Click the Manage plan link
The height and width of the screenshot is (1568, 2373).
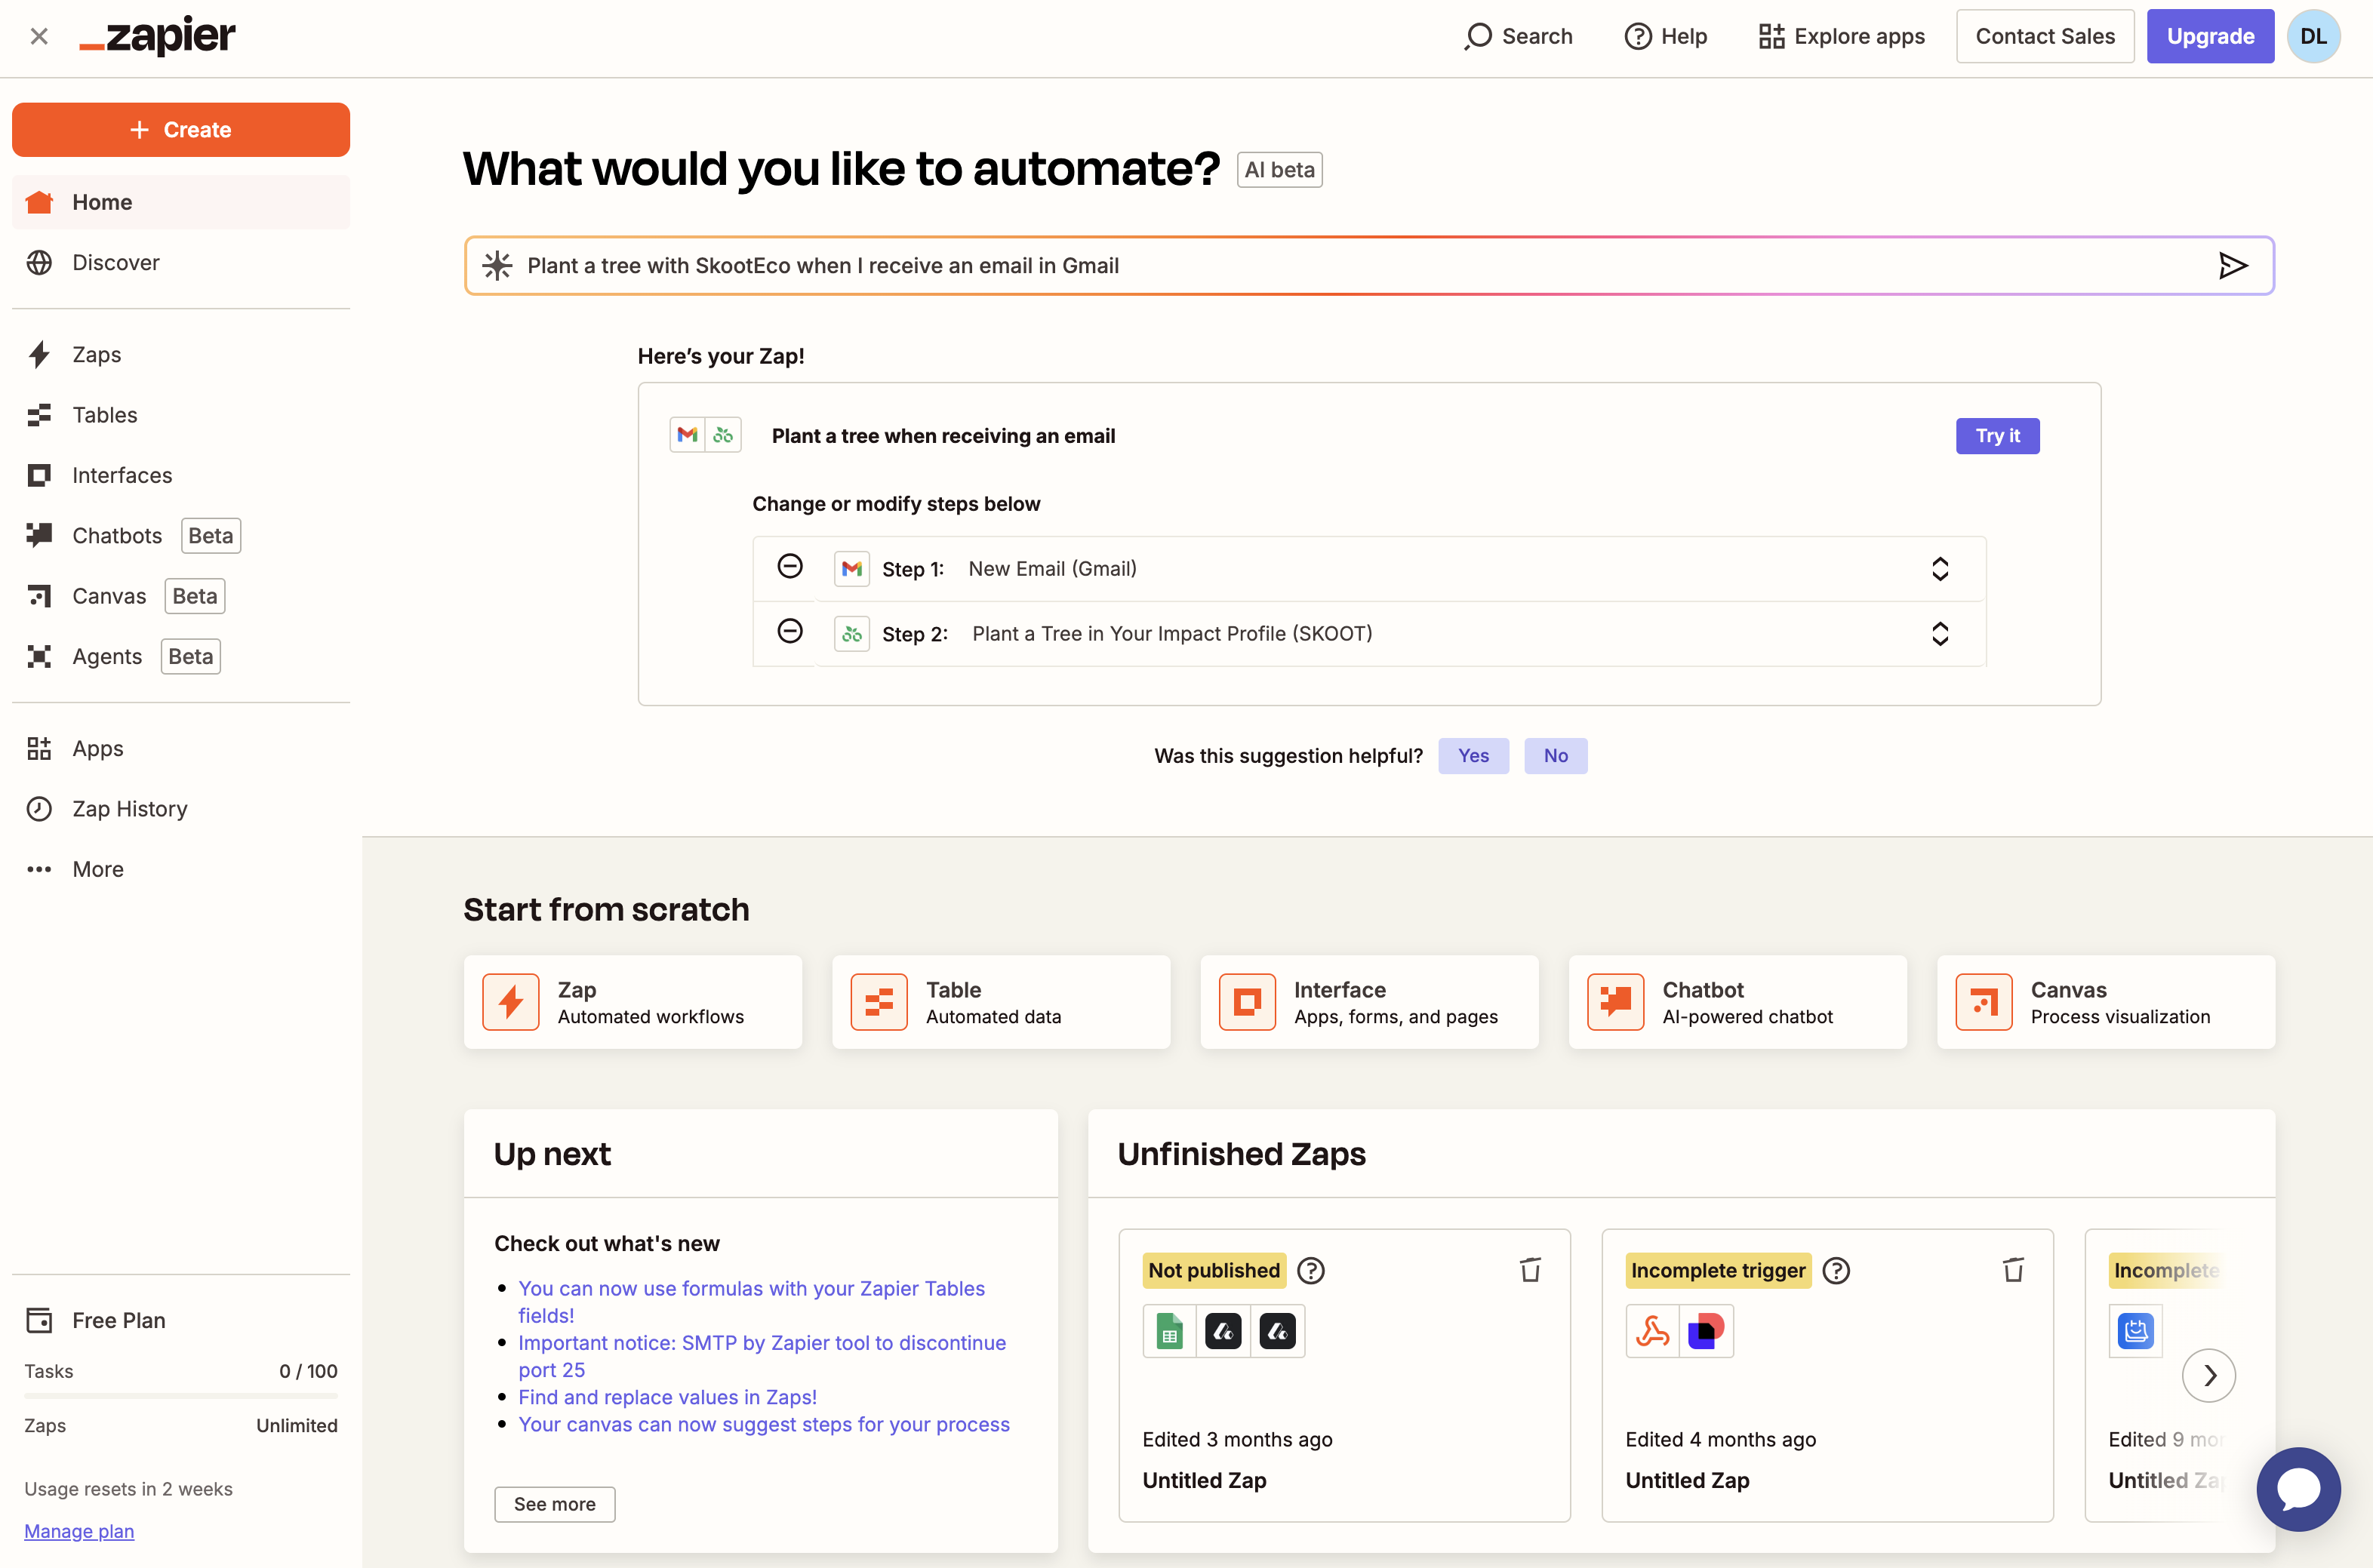coord(79,1531)
